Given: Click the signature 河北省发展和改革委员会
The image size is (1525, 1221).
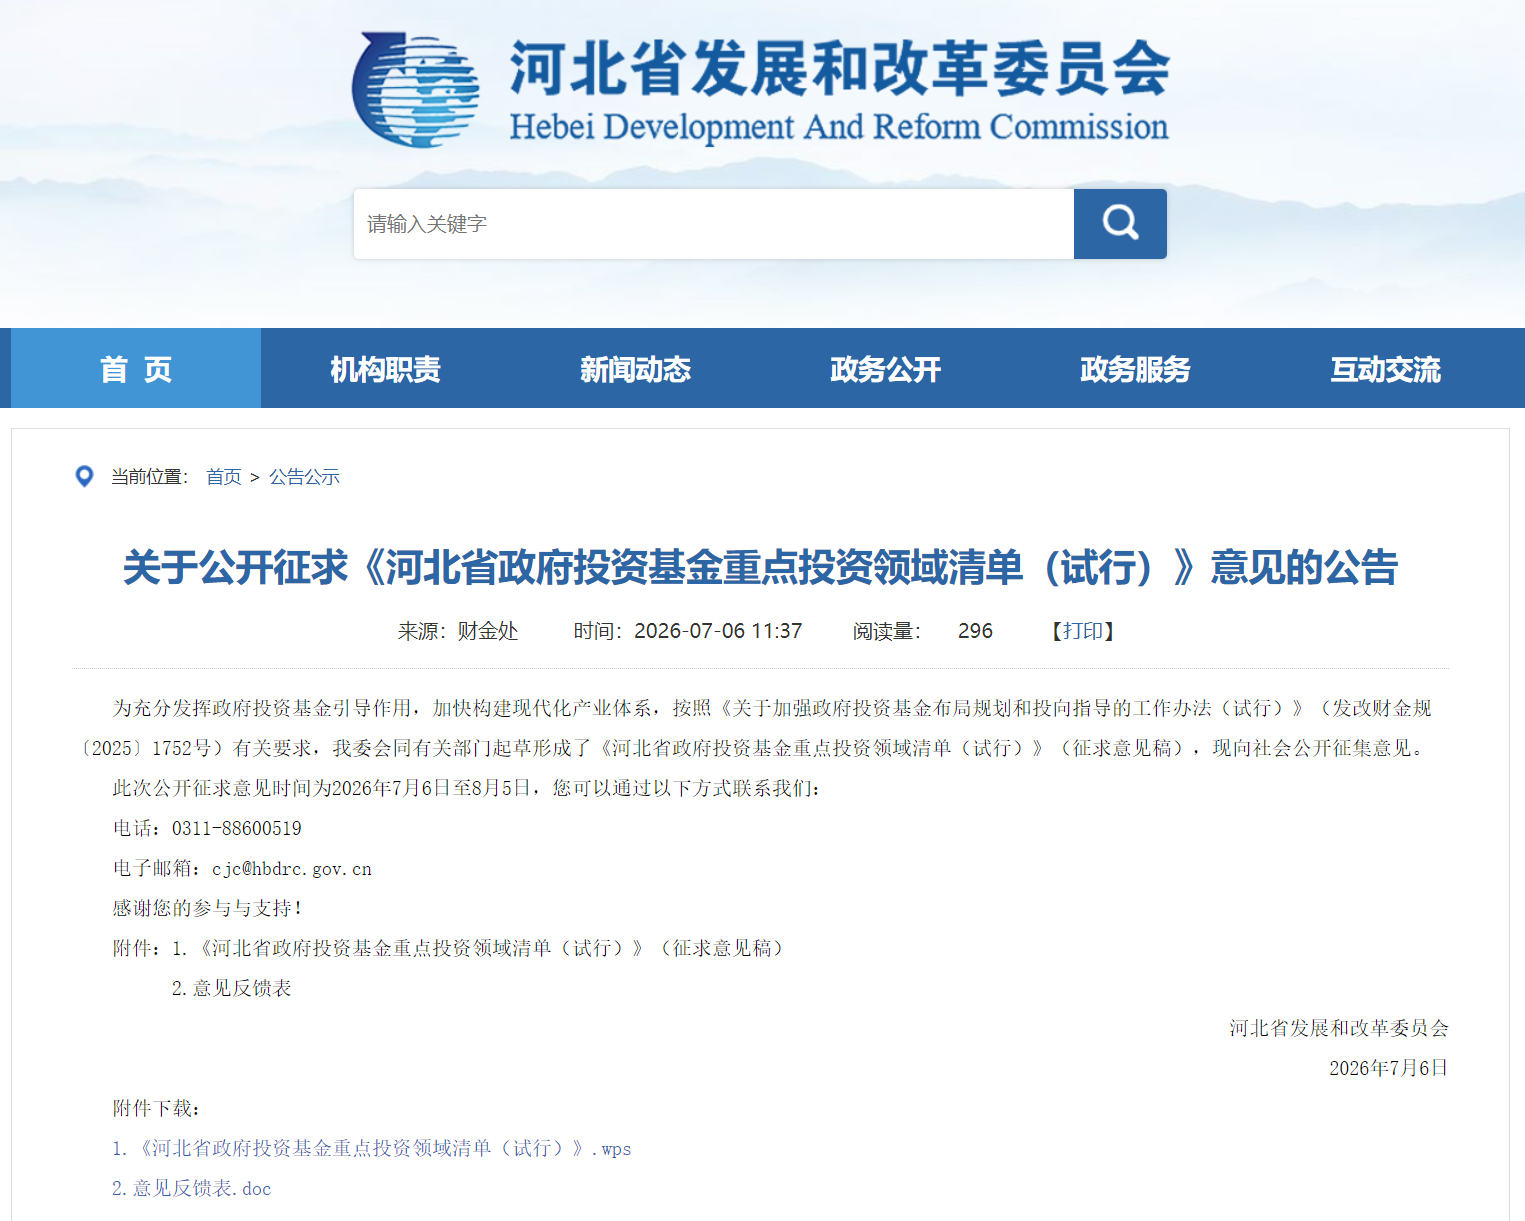Looking at the screenshot, I should click(1339, 1028).
